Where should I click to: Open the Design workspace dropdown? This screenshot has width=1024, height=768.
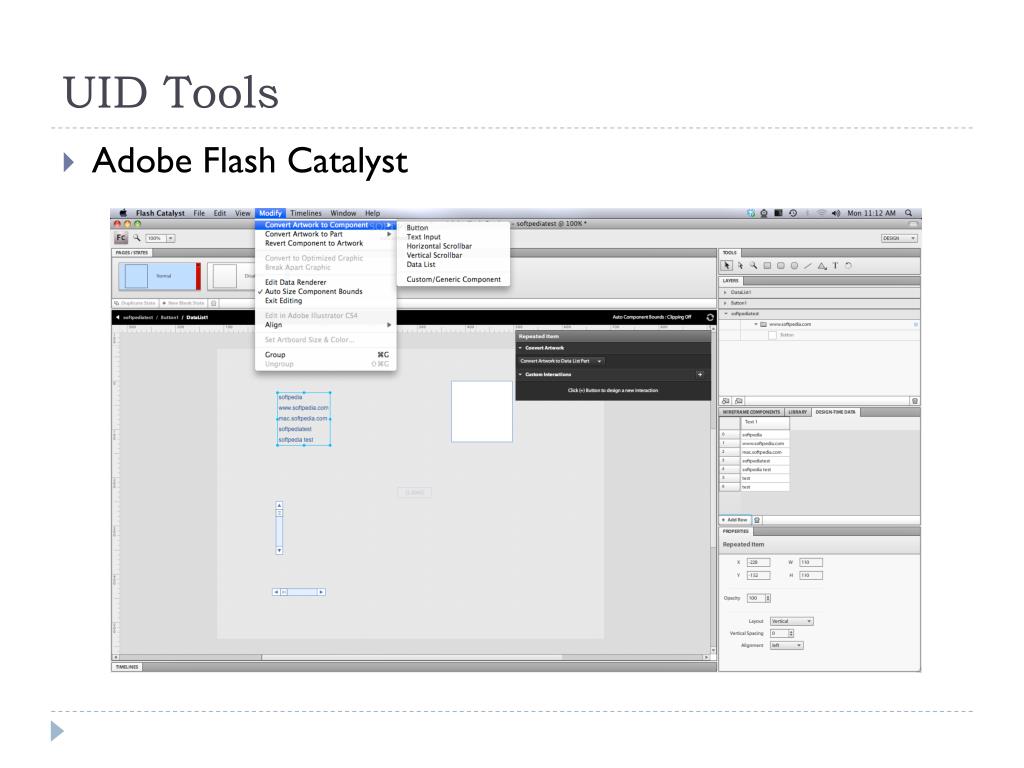point(899,238)
